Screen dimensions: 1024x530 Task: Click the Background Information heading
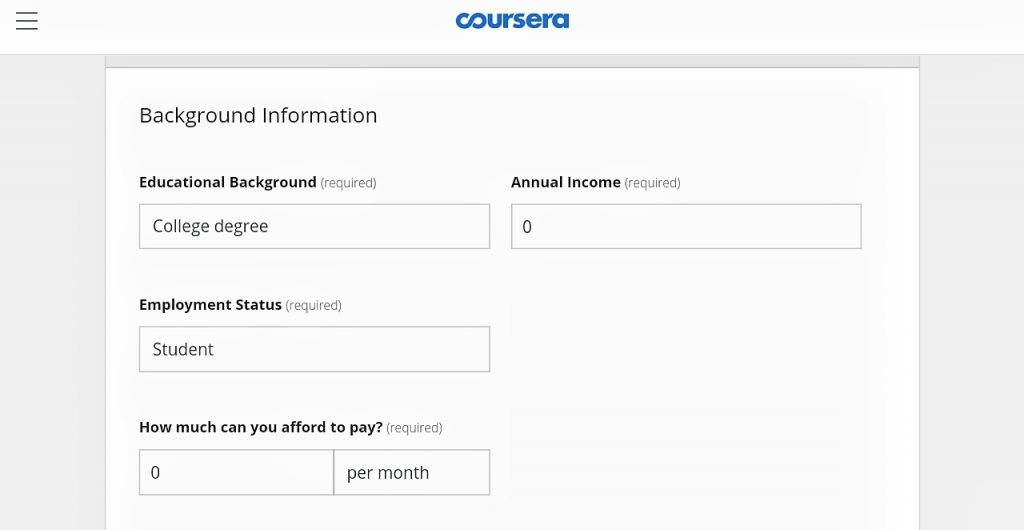tap(258, 116)
